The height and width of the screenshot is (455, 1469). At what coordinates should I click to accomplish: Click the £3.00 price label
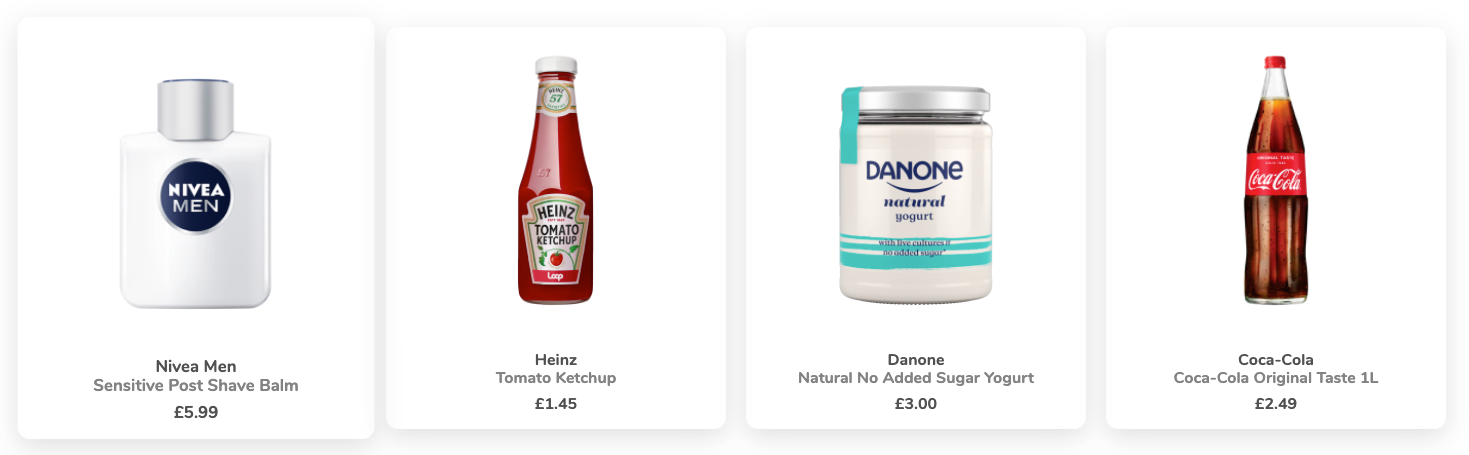pyautogui.click(x=916, y=404)
